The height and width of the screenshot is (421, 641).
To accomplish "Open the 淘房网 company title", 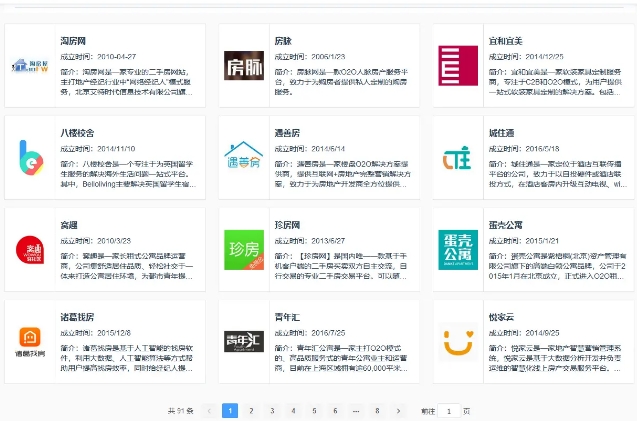I will pyautogui.click(x=73, y=41).
